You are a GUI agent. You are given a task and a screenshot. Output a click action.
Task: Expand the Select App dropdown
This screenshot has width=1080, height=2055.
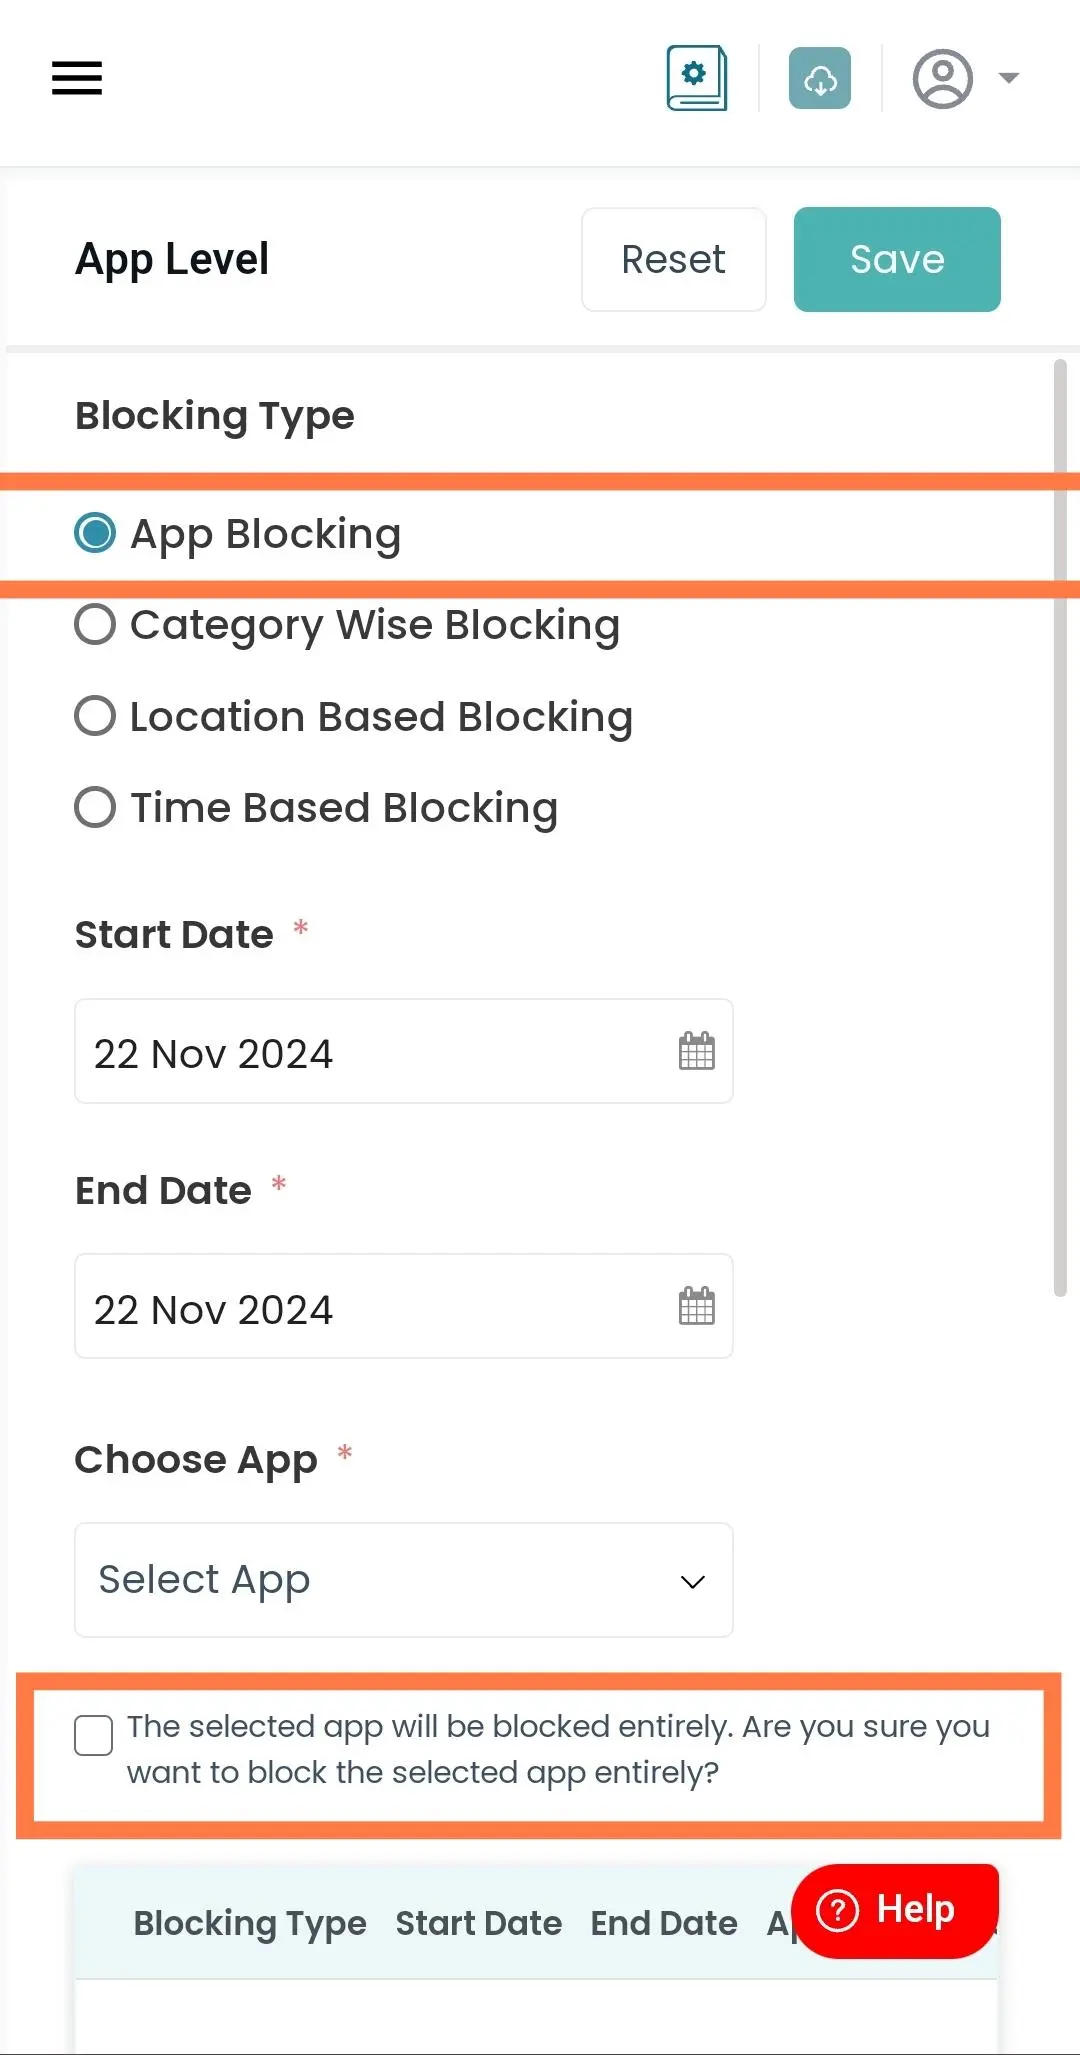pyautogui.click(x=404, y=1580)
